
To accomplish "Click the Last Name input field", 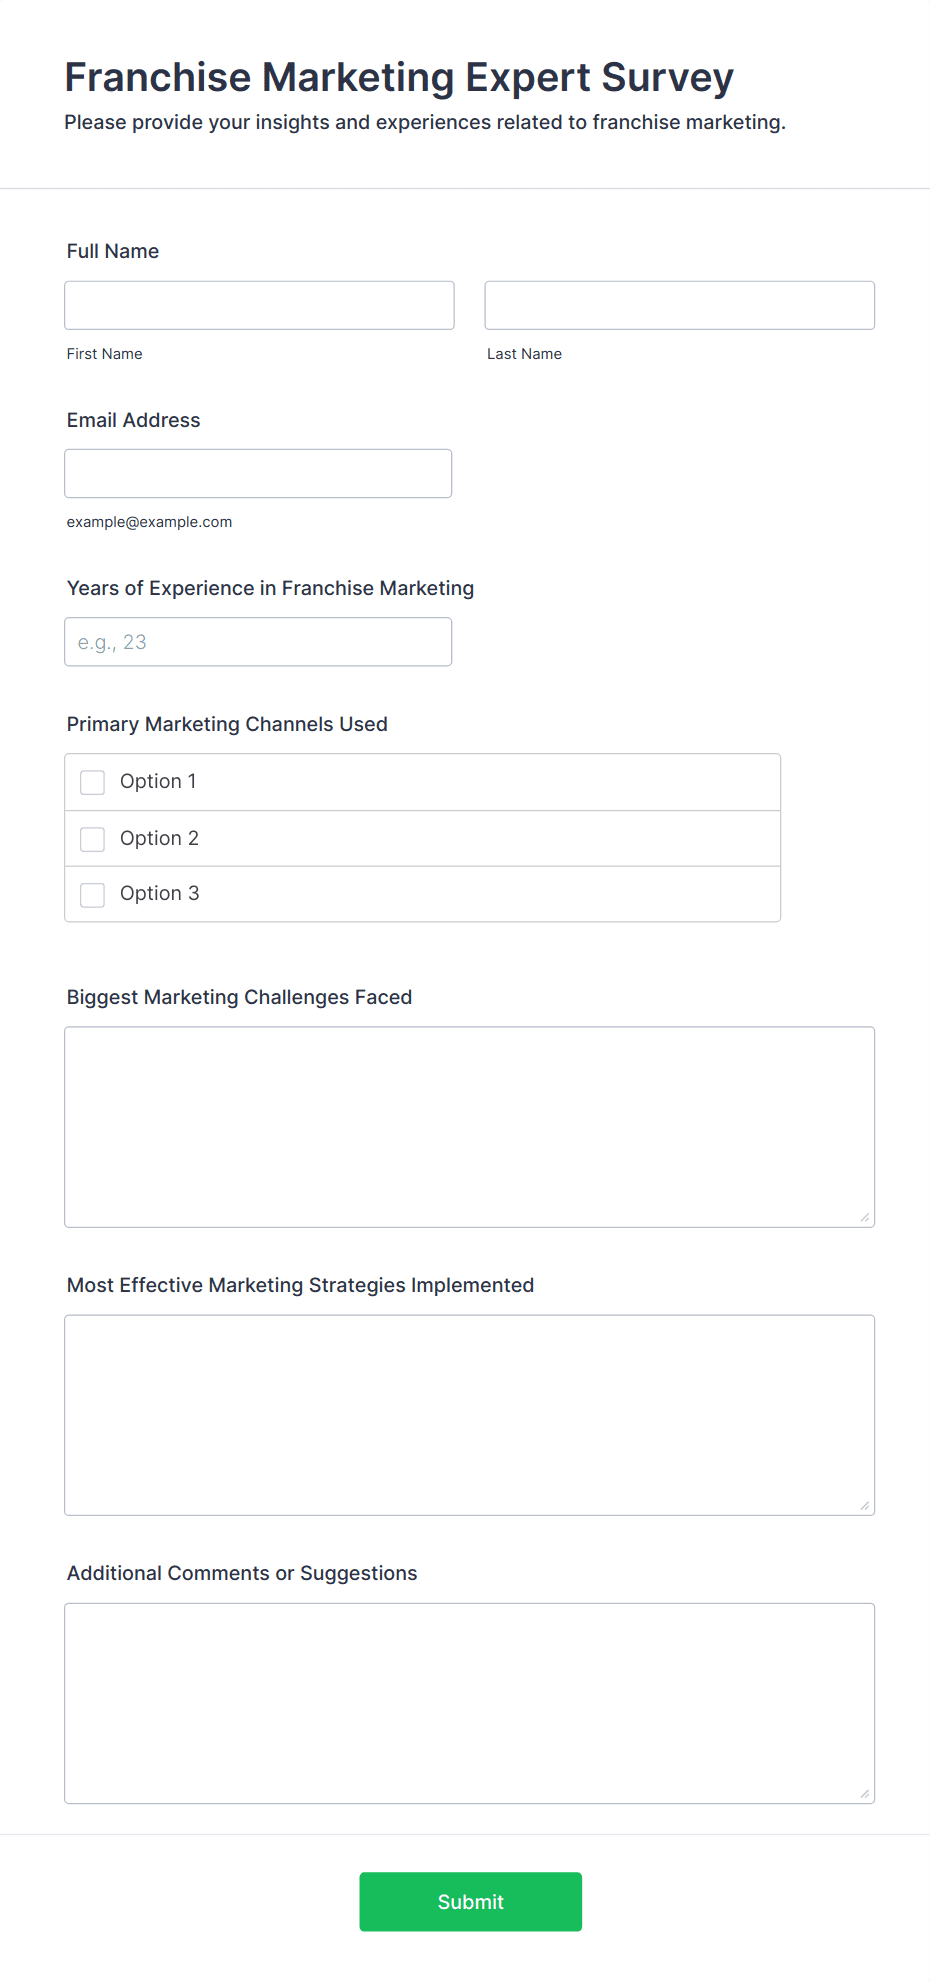I will click(679, 305).
